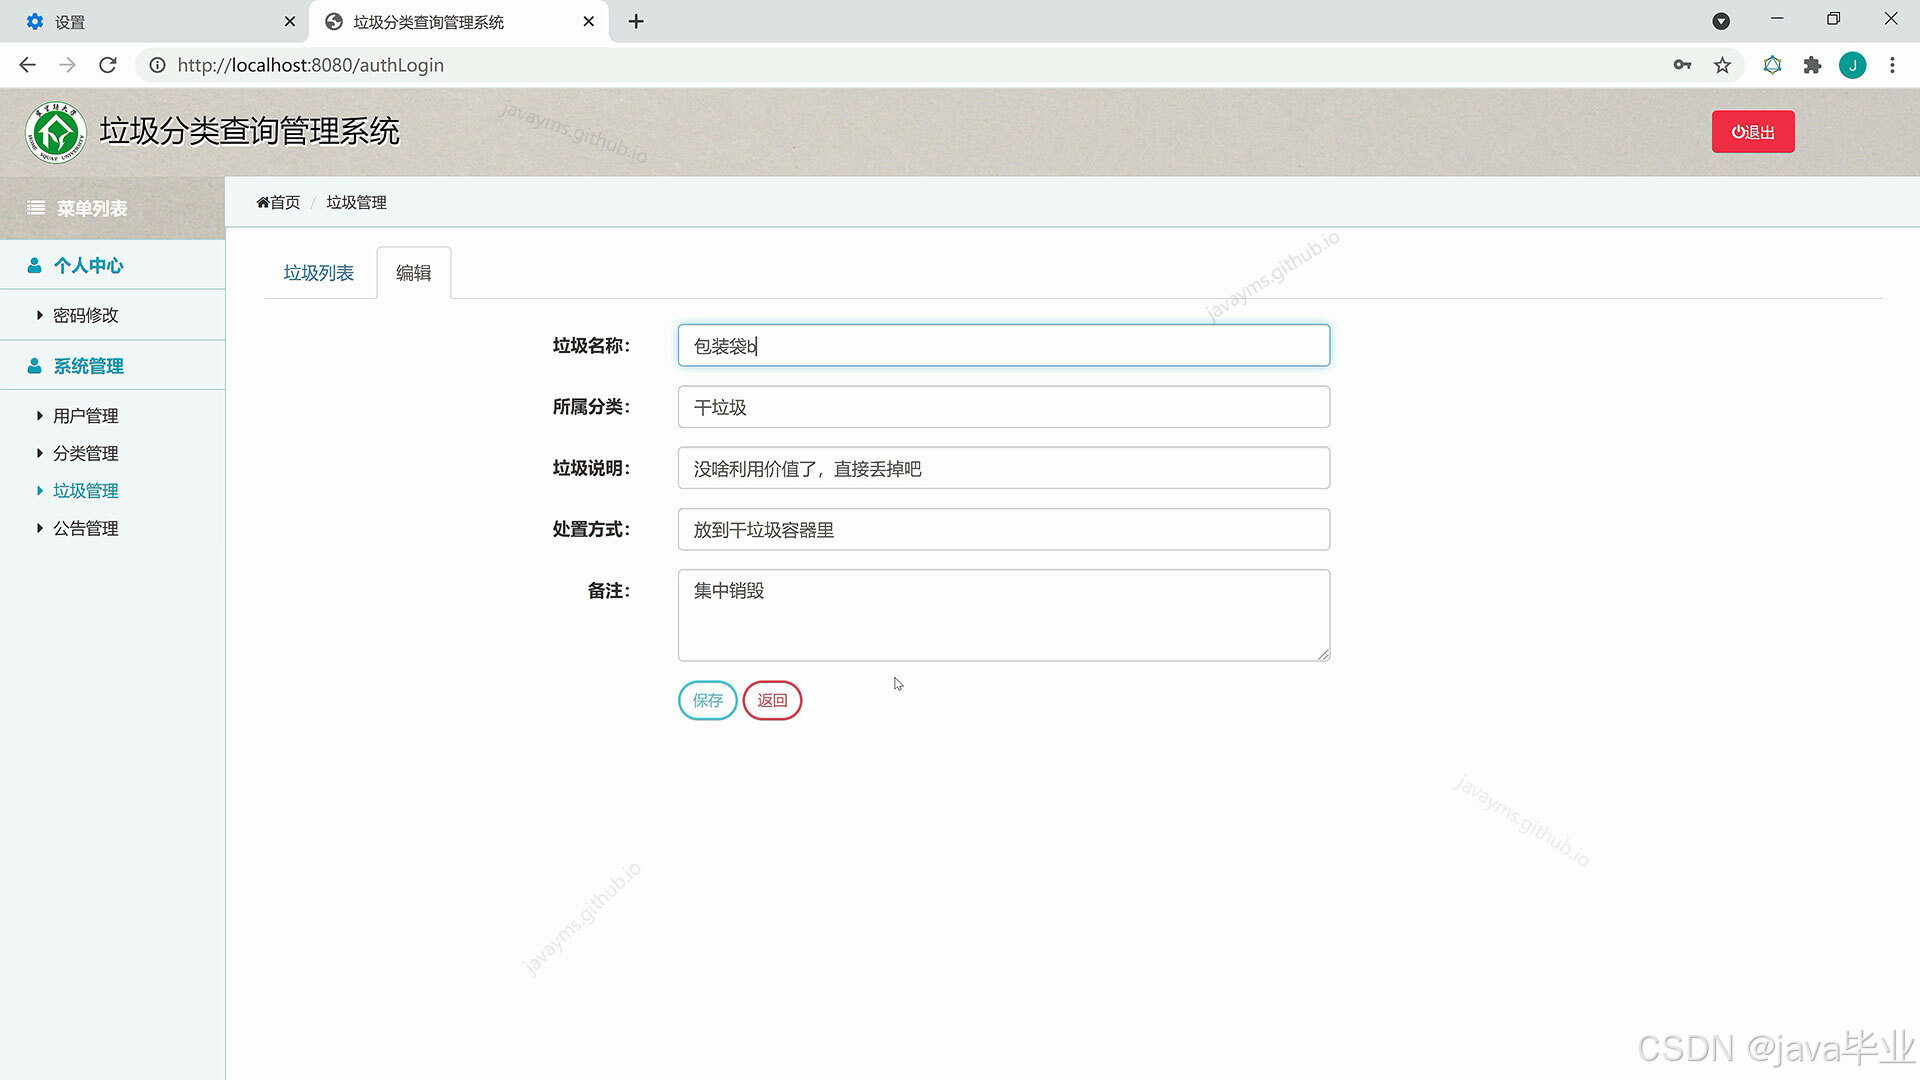1920x1080 pixels.
Task: Restore down the browser window
Action: point(1833,19)
